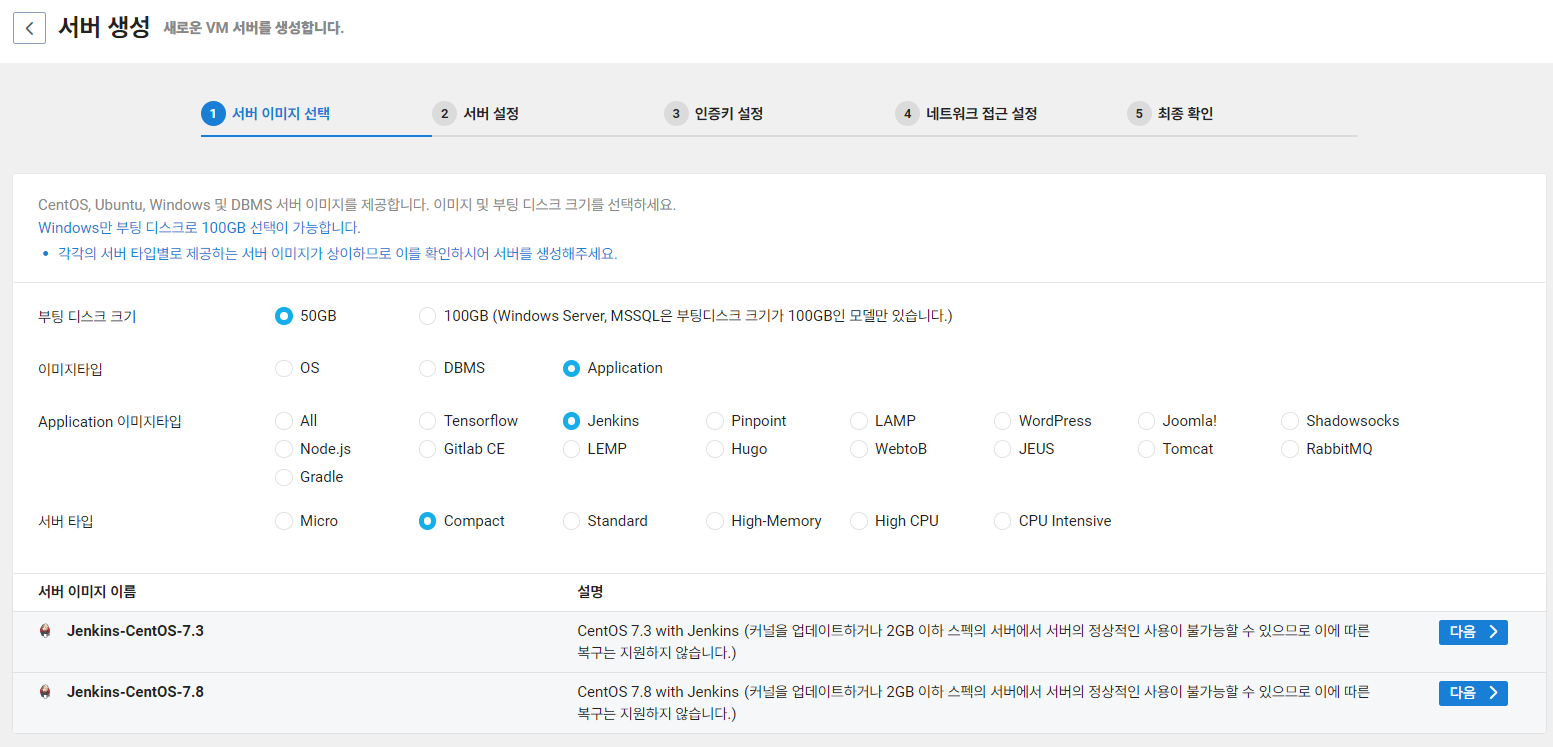Screen dimensions: 1553x747
Task: Click the 설명 column header
Action: pyautogui.click(x=590, y=592)
